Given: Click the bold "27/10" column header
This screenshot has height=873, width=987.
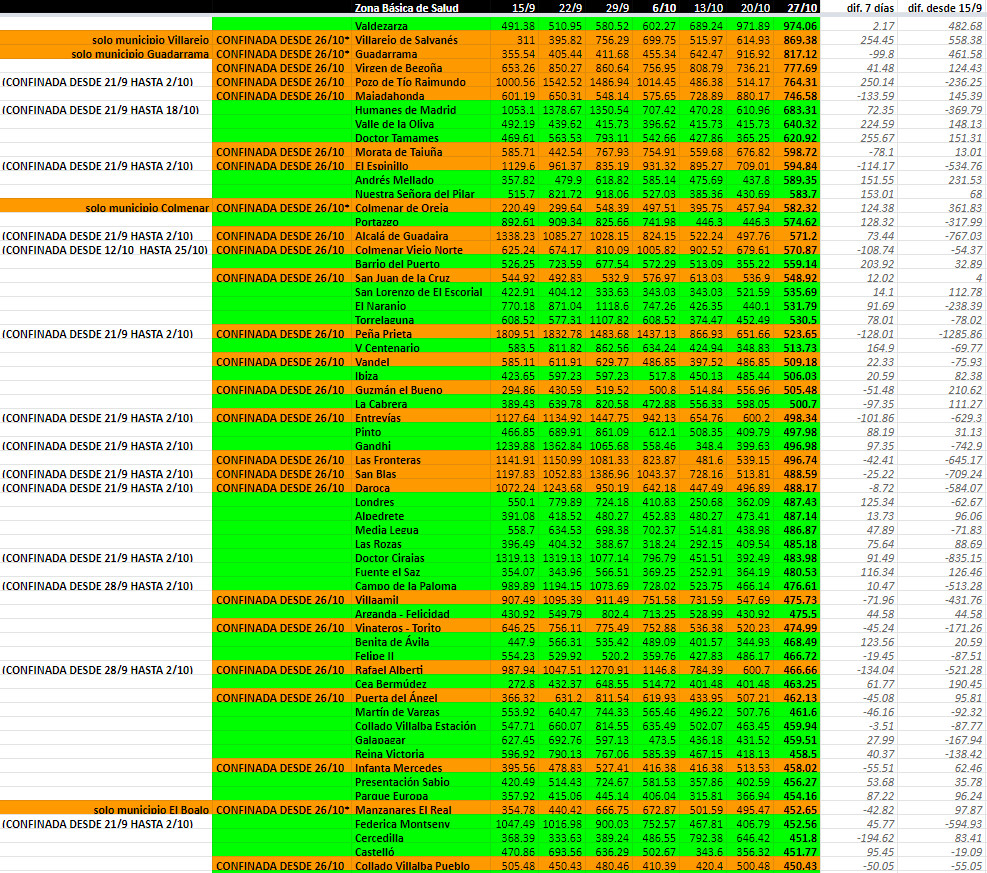Looking at the screenshot, I should pos(803,8).
